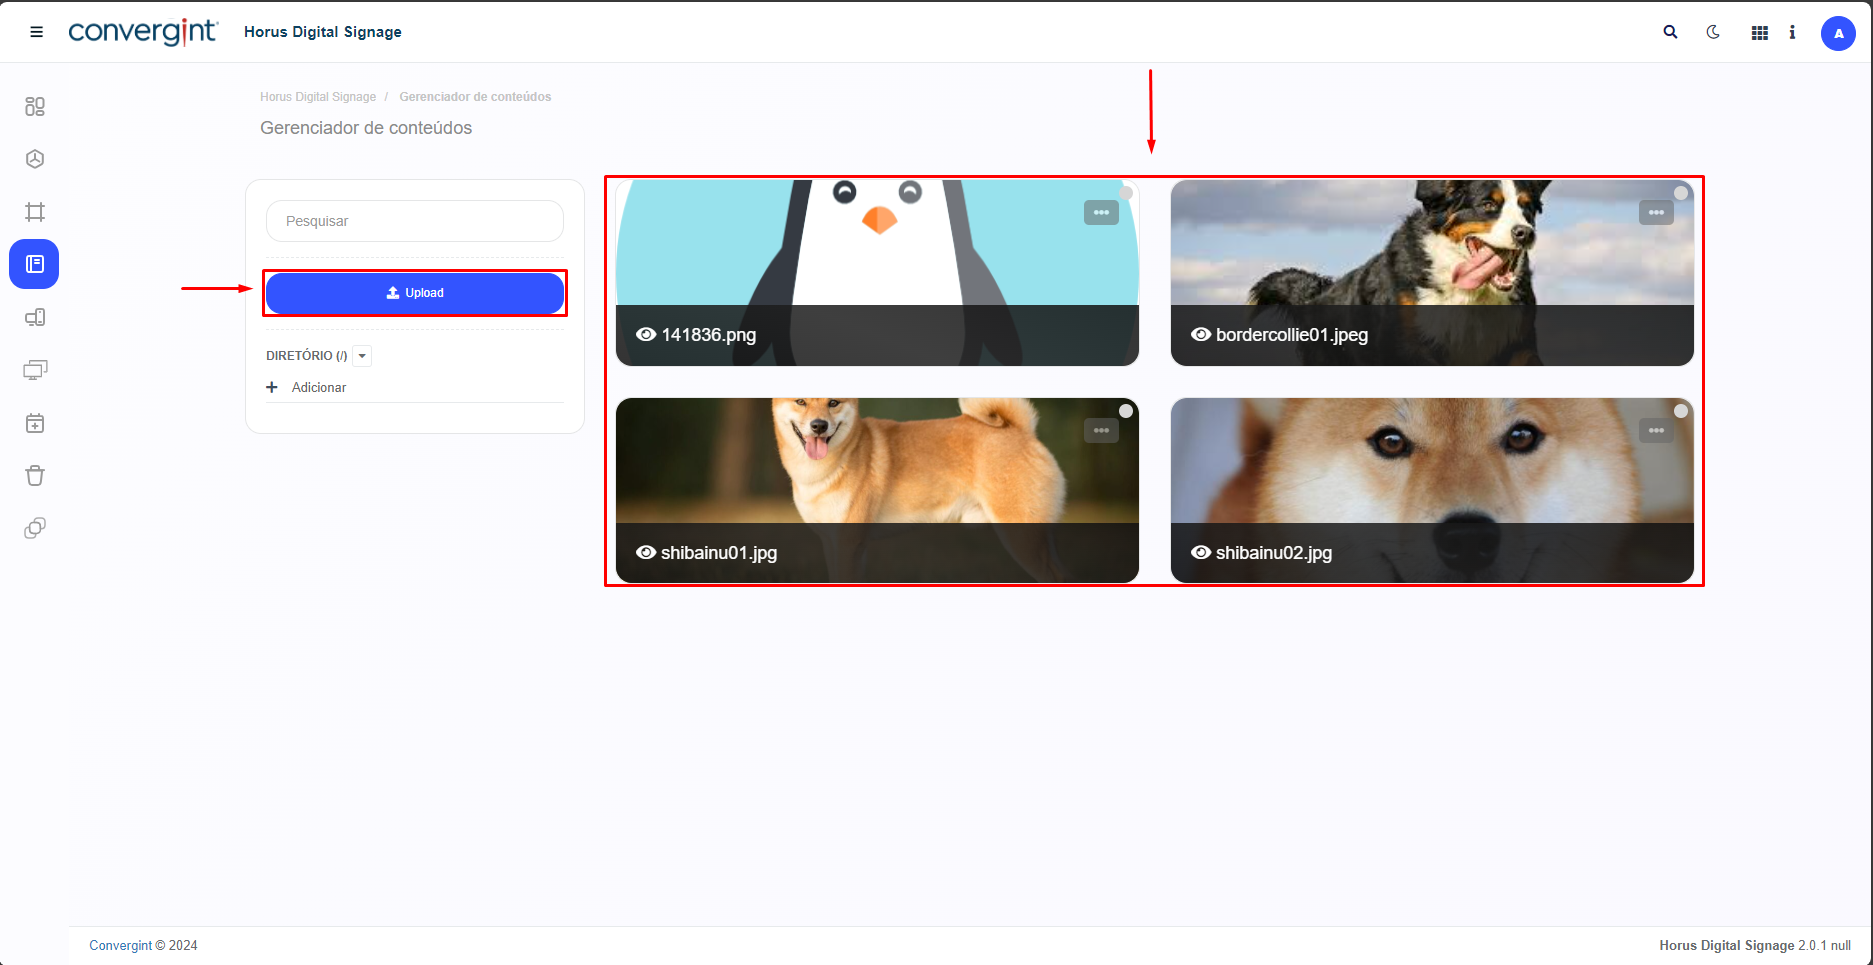1873x965 pixels.
Task: Open the three-dot menu on bordercollie01.jpeg
Action: click(1656, 213)
